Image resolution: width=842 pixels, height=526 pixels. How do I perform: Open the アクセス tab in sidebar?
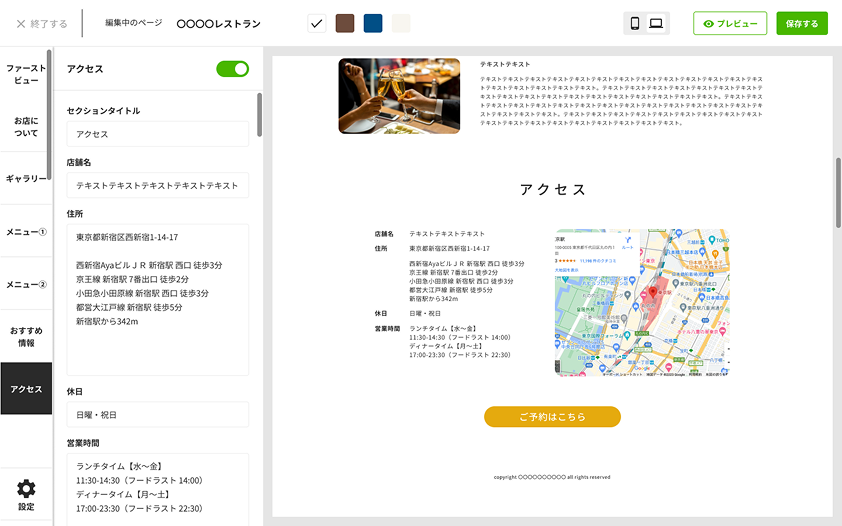click(x=26, y=389)
